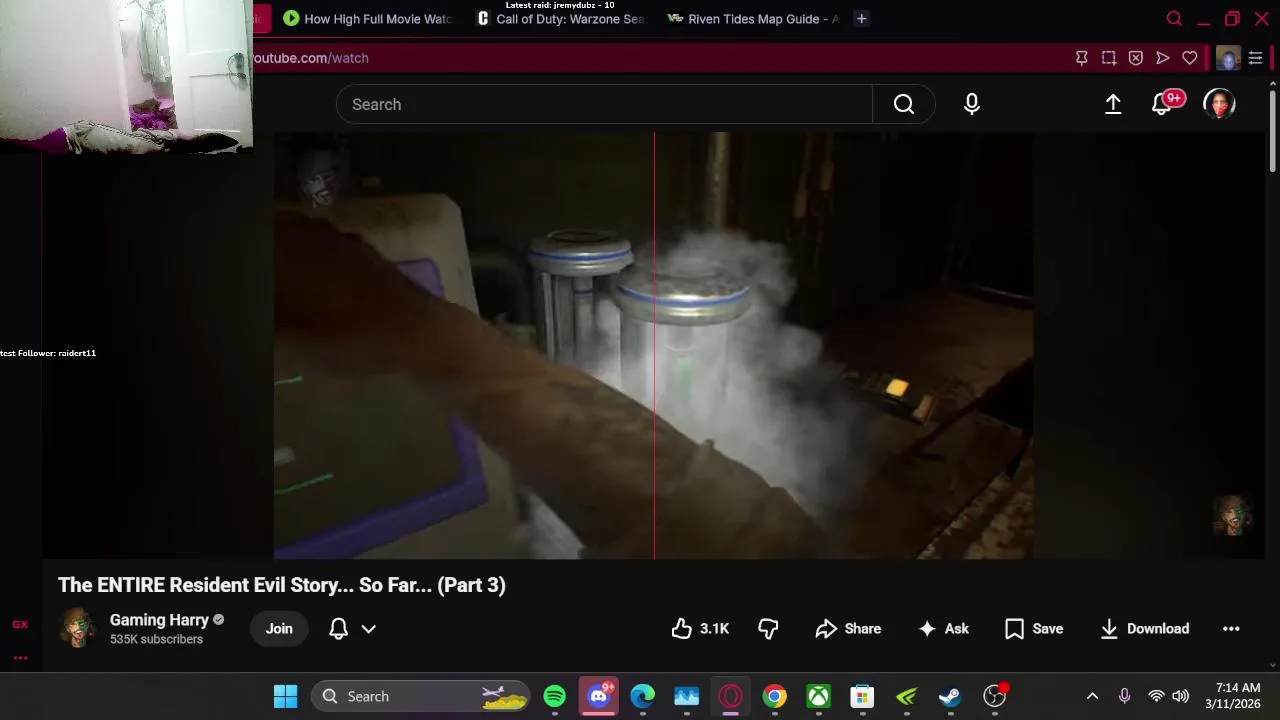Click the send/flow arrow icon in address bar
This screenshot has height=720, width=1280.
point(1163,58)
